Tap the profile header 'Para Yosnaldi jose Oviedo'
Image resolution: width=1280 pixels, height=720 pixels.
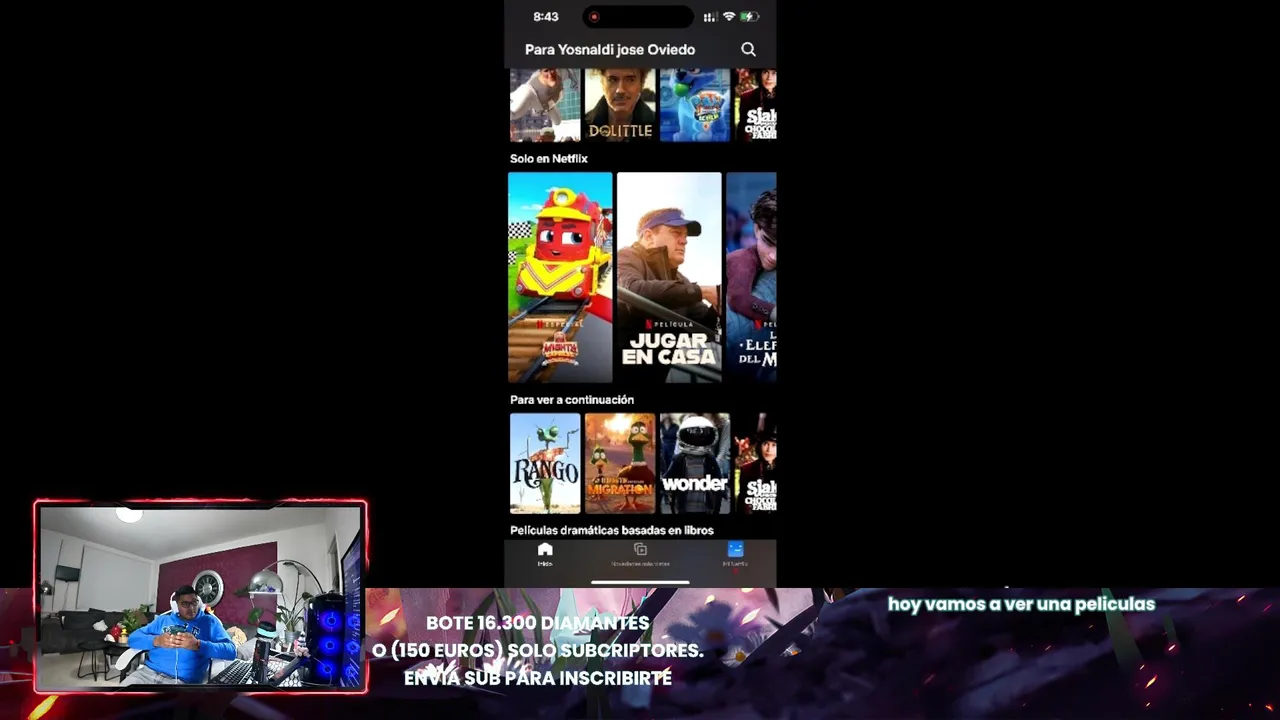pos(610,49)
